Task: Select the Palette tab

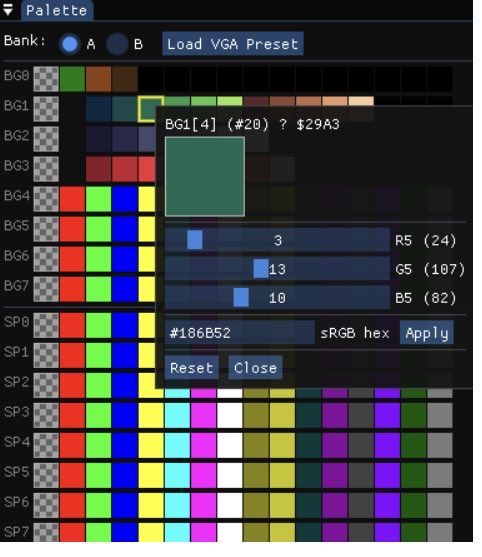Action: pyautogui.click(x=57, y=10)
